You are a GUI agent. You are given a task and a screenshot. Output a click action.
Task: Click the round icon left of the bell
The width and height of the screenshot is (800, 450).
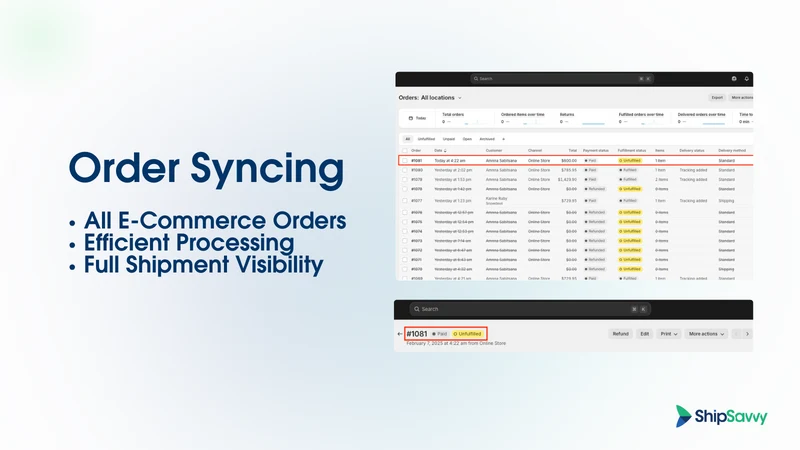click(x=734, y=79)
